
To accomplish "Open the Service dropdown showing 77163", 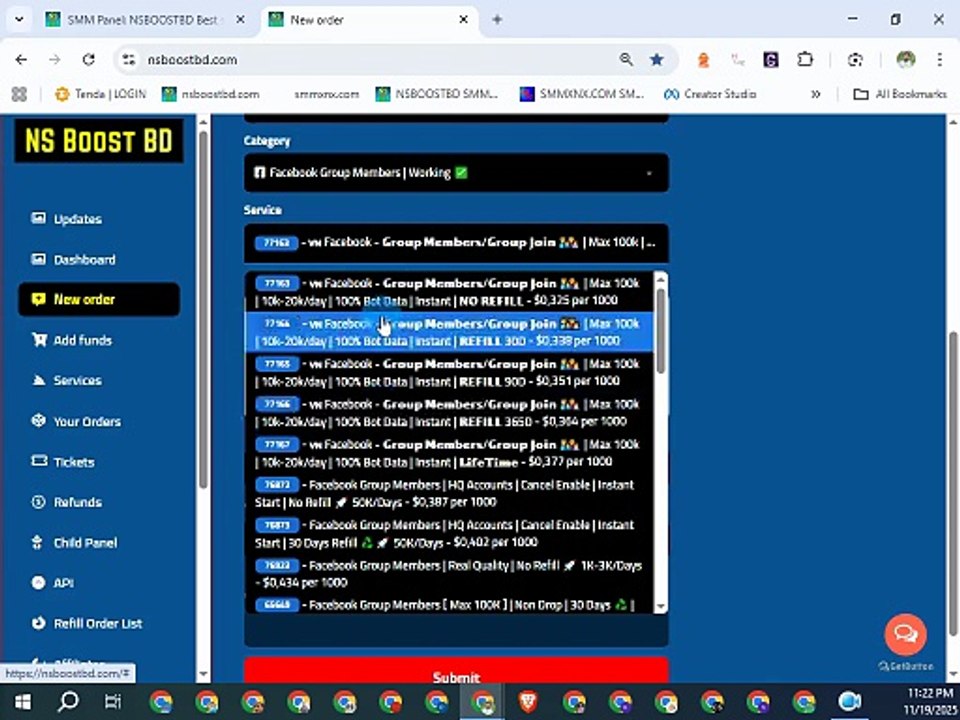I will click(456, 242).
